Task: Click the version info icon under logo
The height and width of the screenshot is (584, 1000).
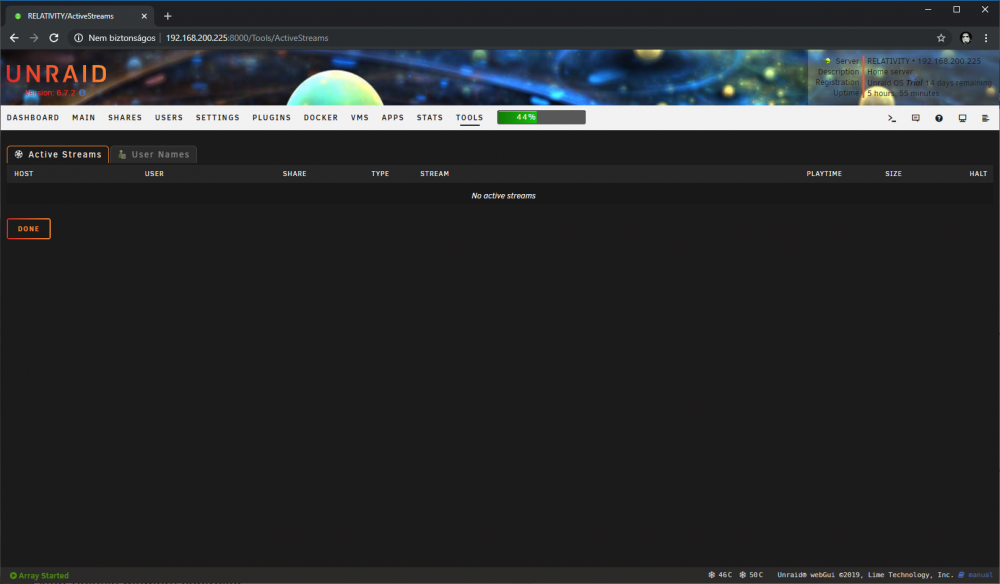Action: point(82,93)
